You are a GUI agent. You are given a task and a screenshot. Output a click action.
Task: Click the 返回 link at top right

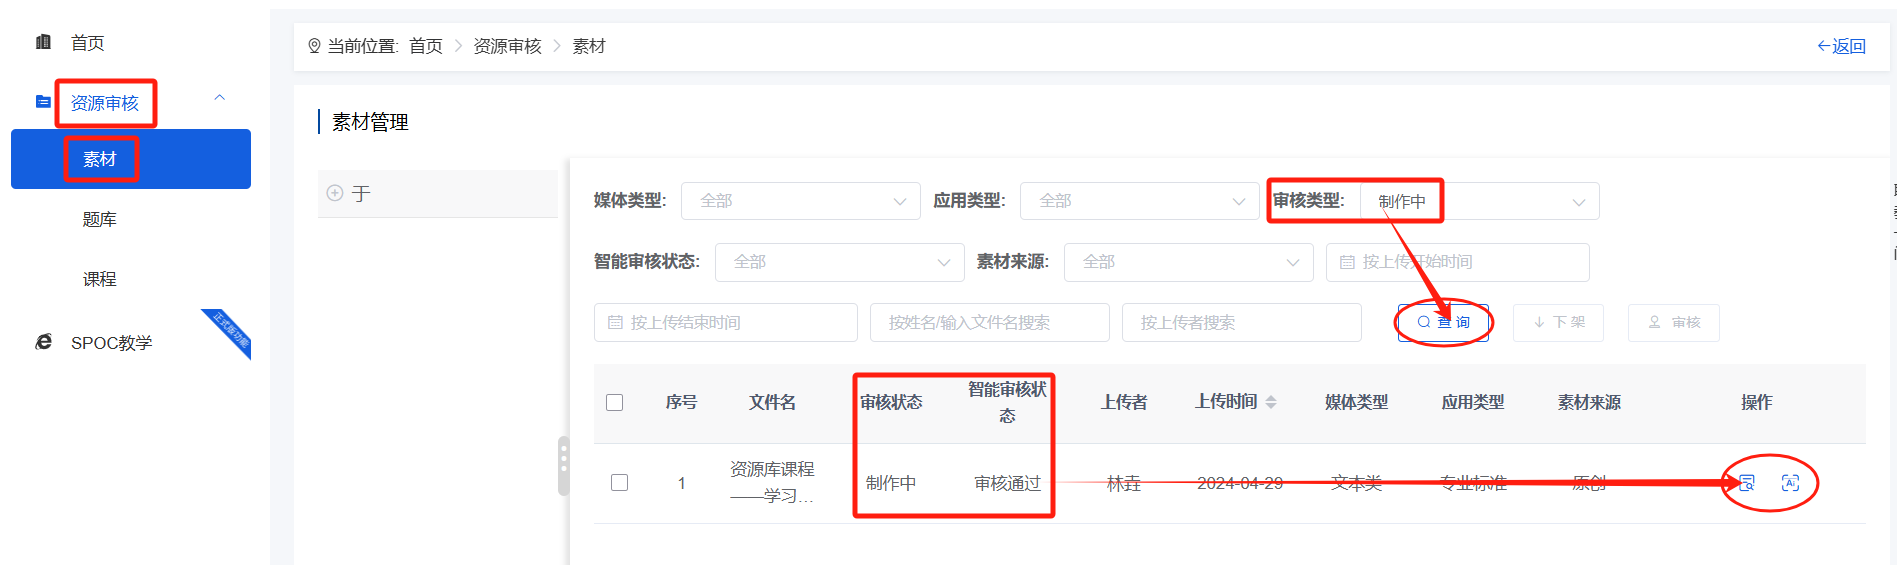pyautogui.click(x=1841, y=46)
